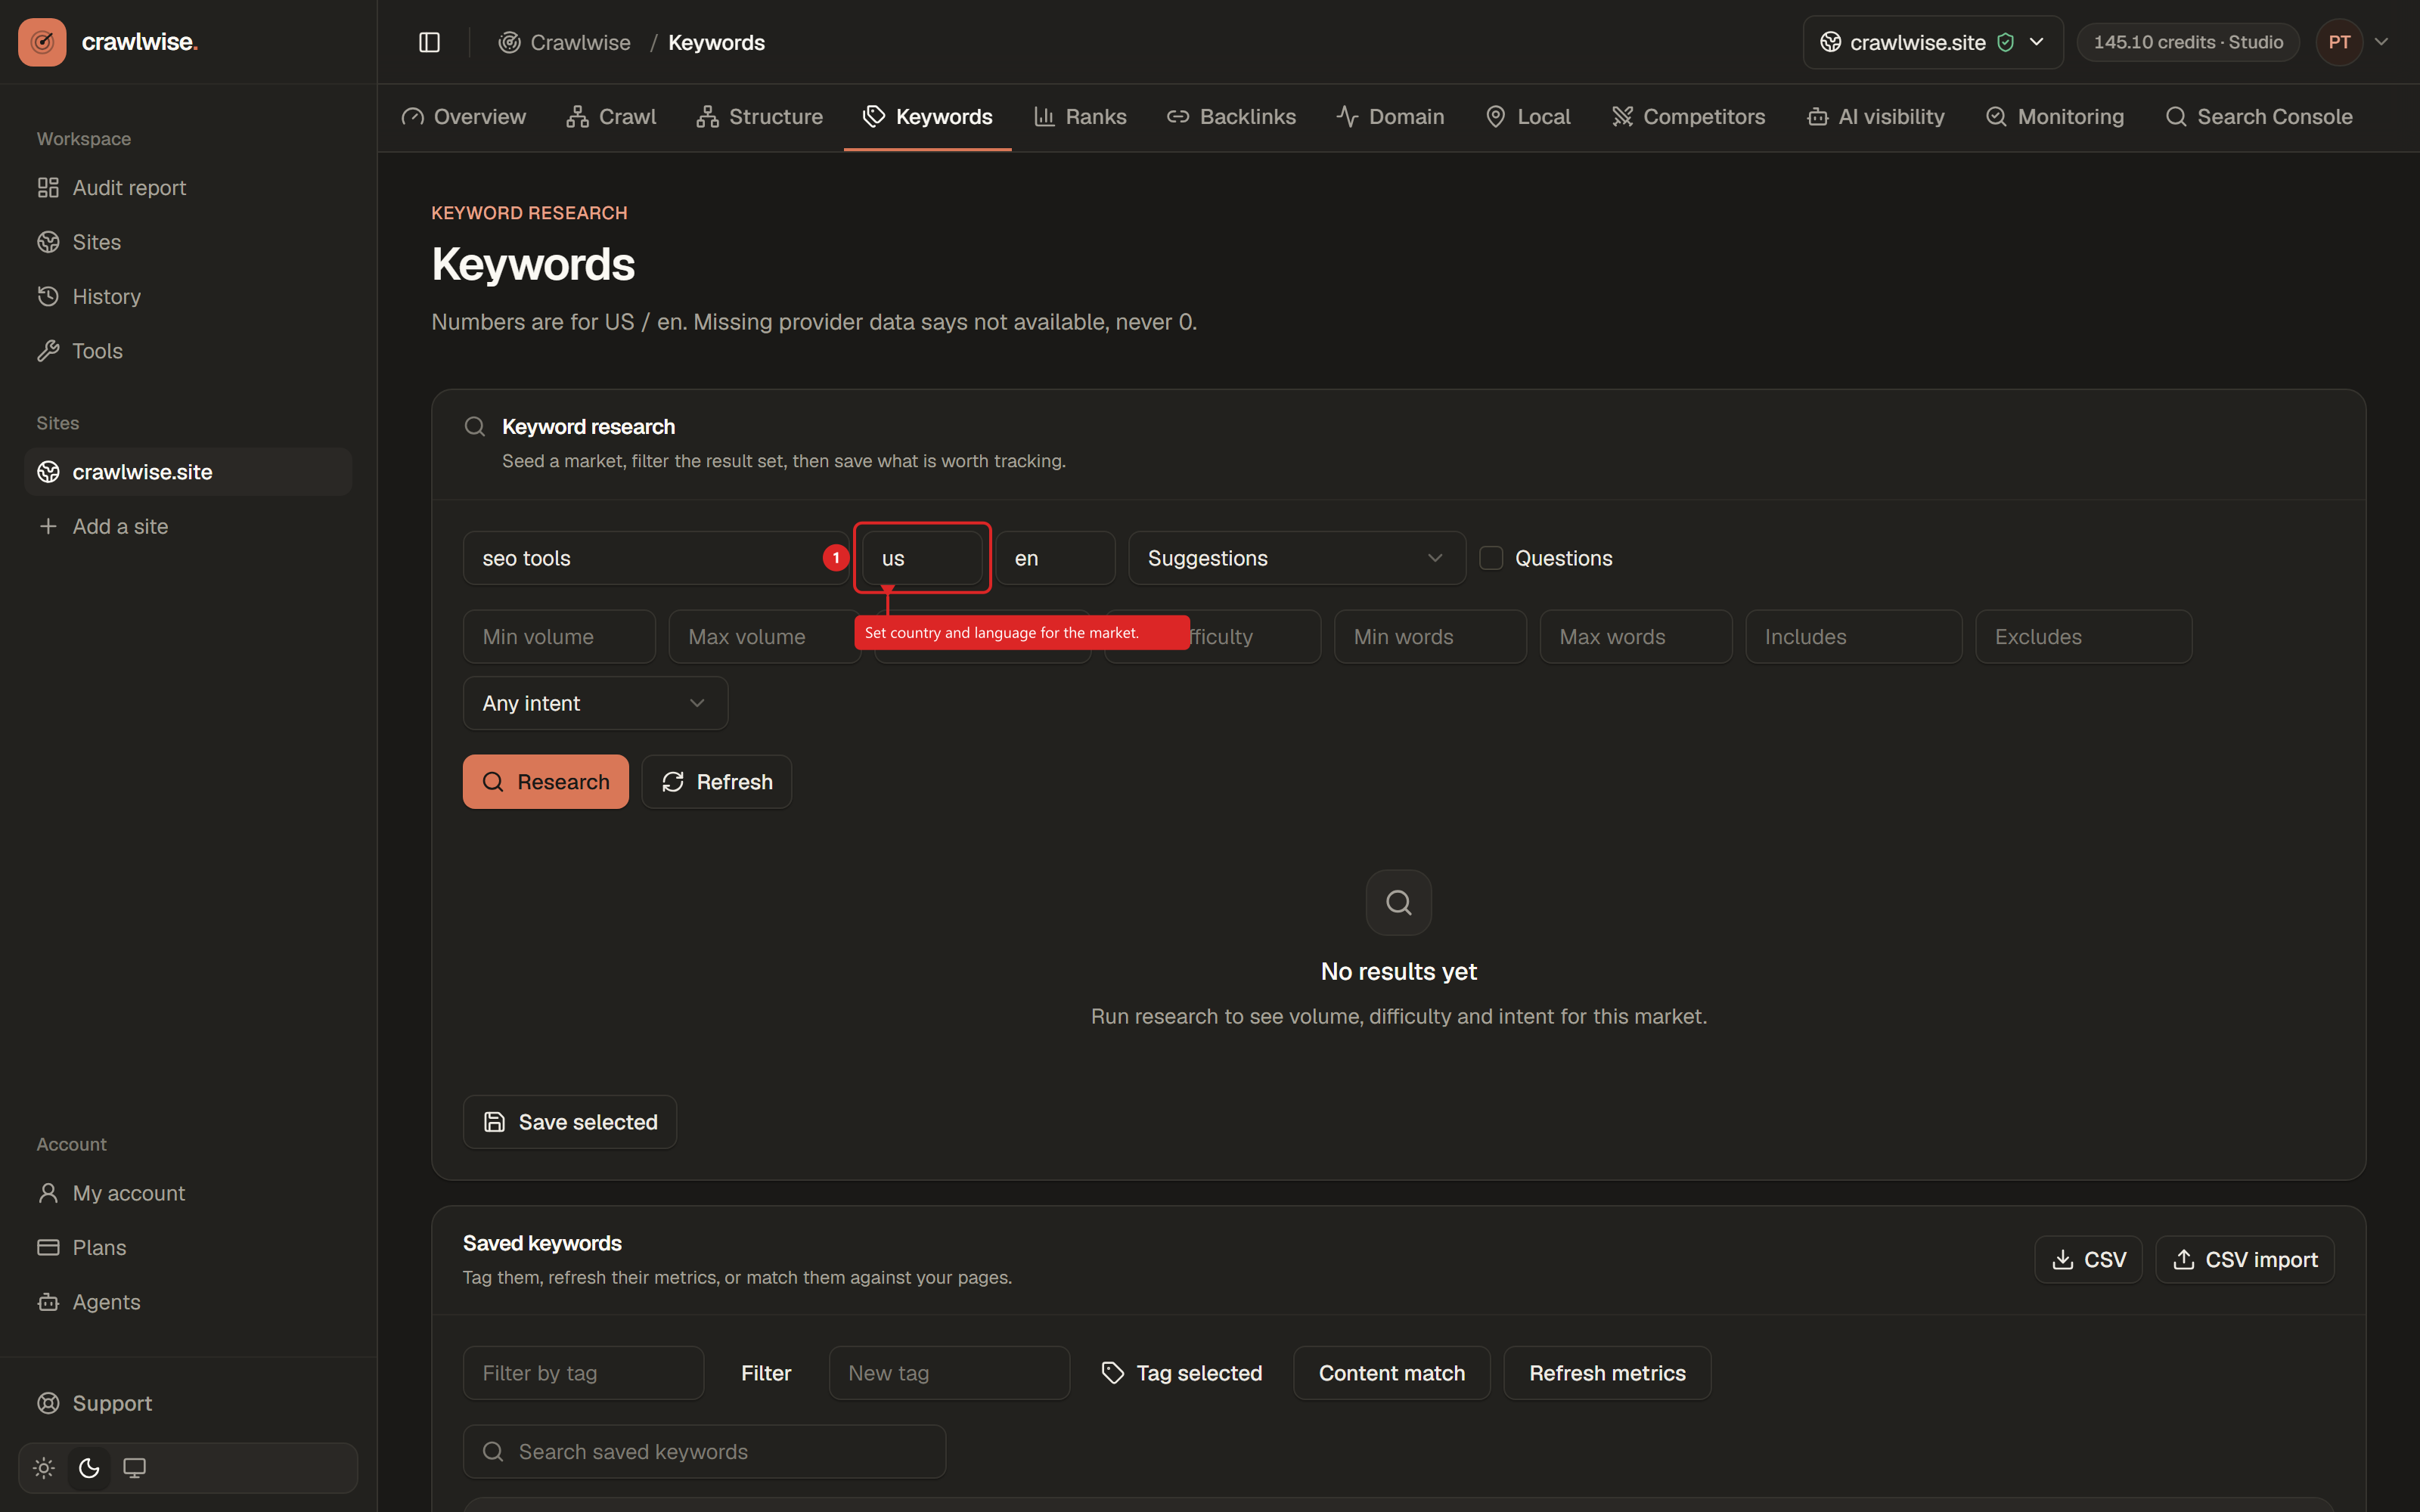Click the Filter by tag field
Image resolution: width=2420 pixels, height=1512 pixels.
(583, 1373)
